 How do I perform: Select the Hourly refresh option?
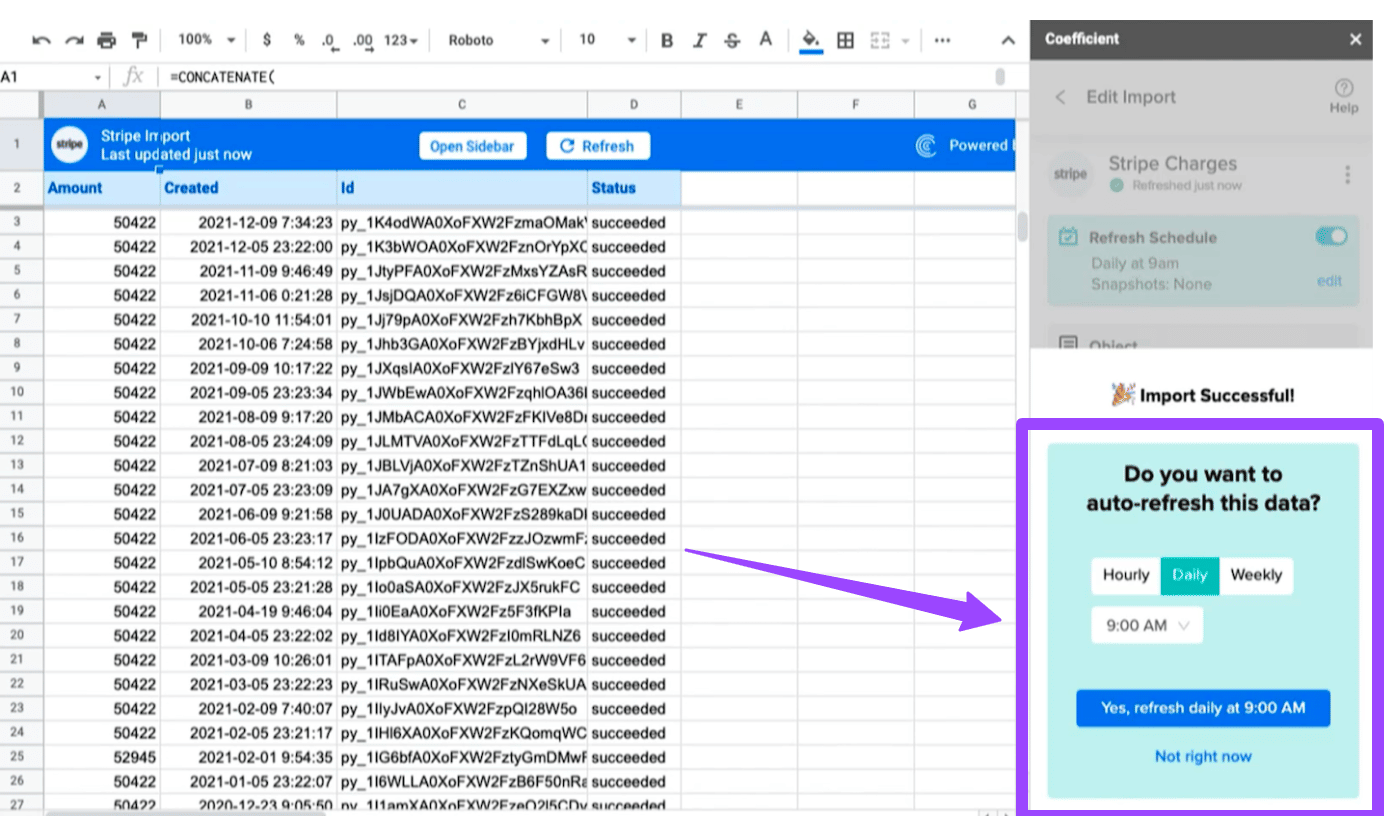(1126, 575)
